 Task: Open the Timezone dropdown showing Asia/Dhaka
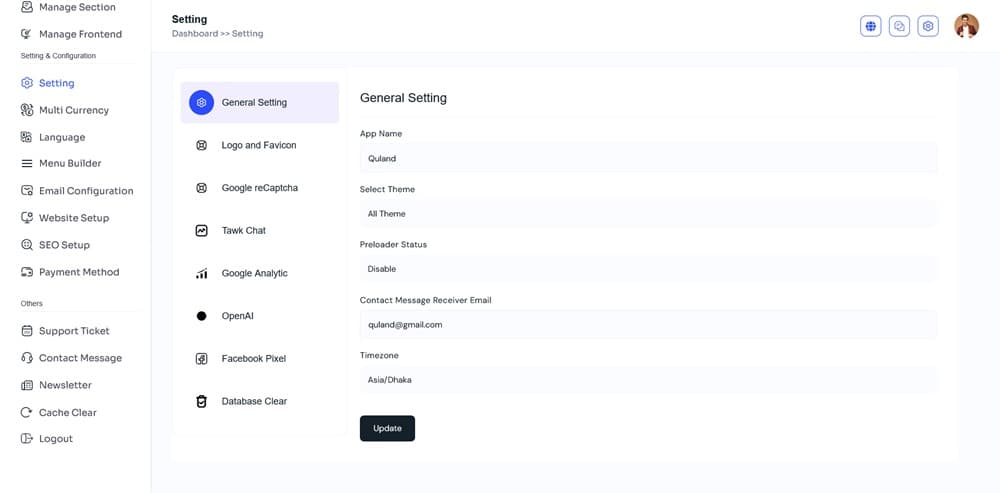647,380
